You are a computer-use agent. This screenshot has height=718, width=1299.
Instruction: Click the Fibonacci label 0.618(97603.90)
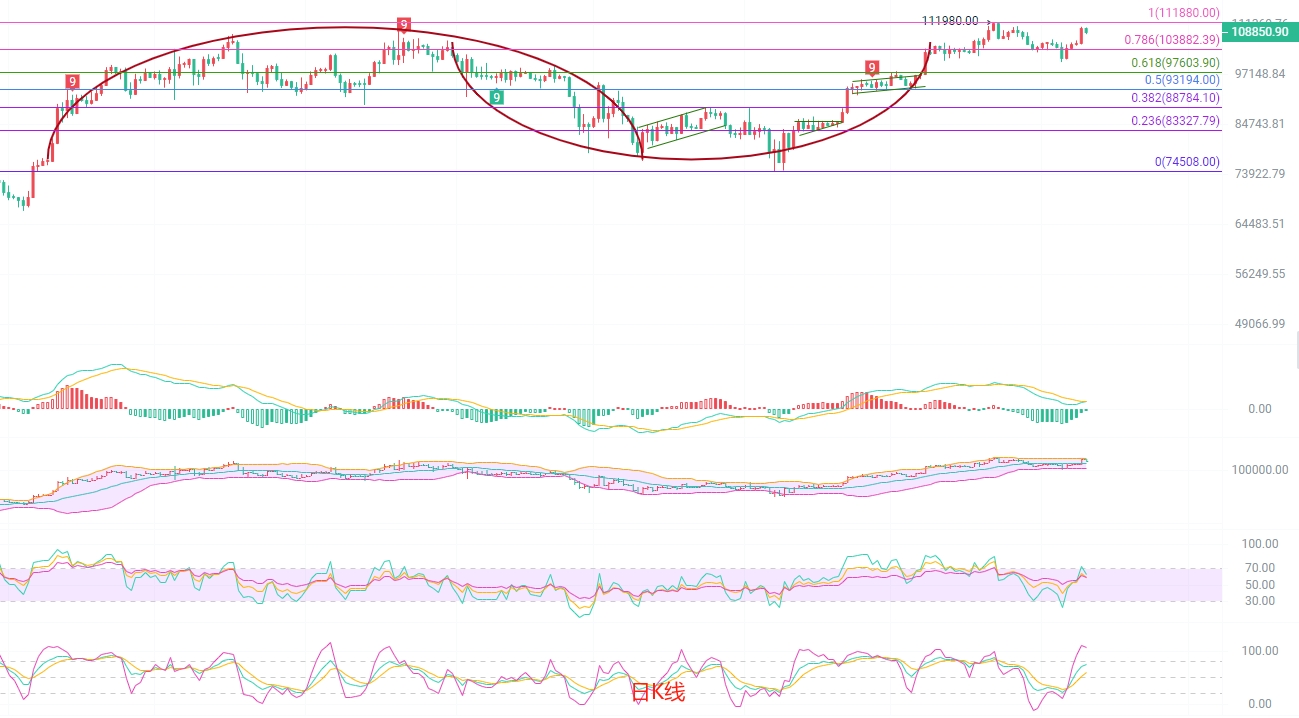[1176, 62]
